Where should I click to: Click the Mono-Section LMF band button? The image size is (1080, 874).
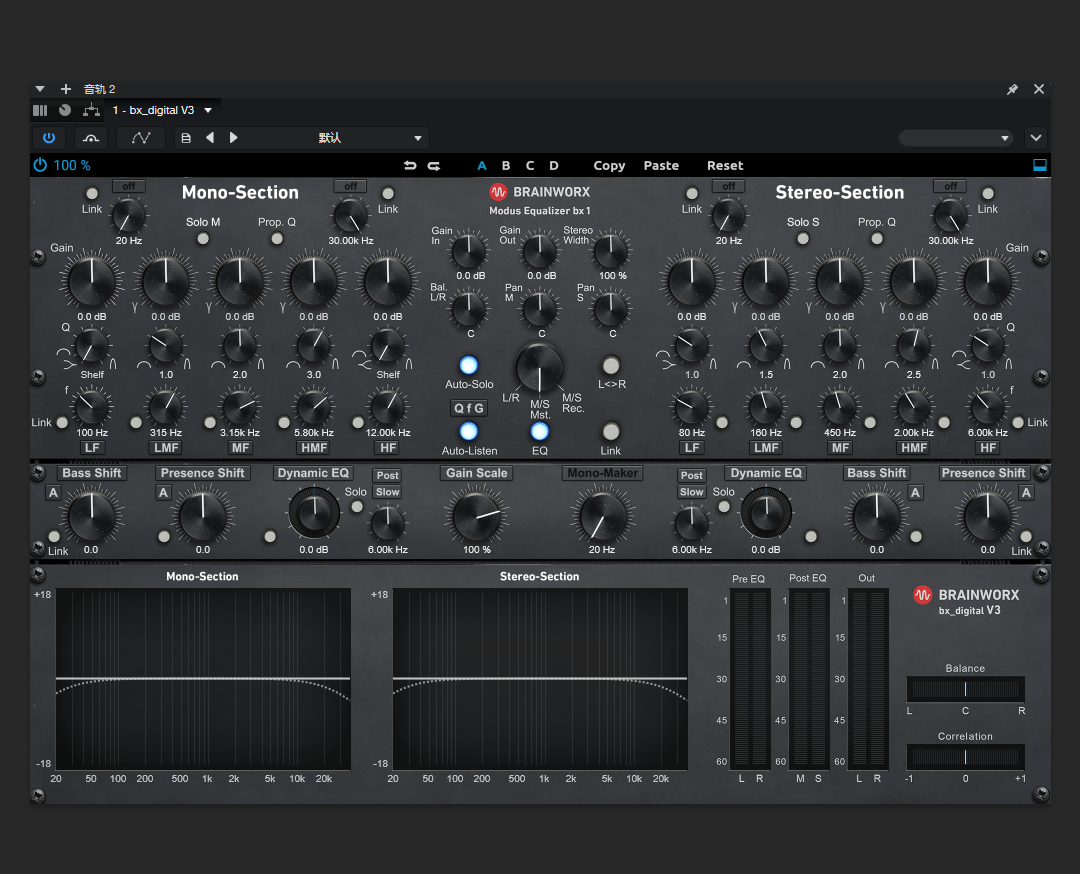pos(166,448)
